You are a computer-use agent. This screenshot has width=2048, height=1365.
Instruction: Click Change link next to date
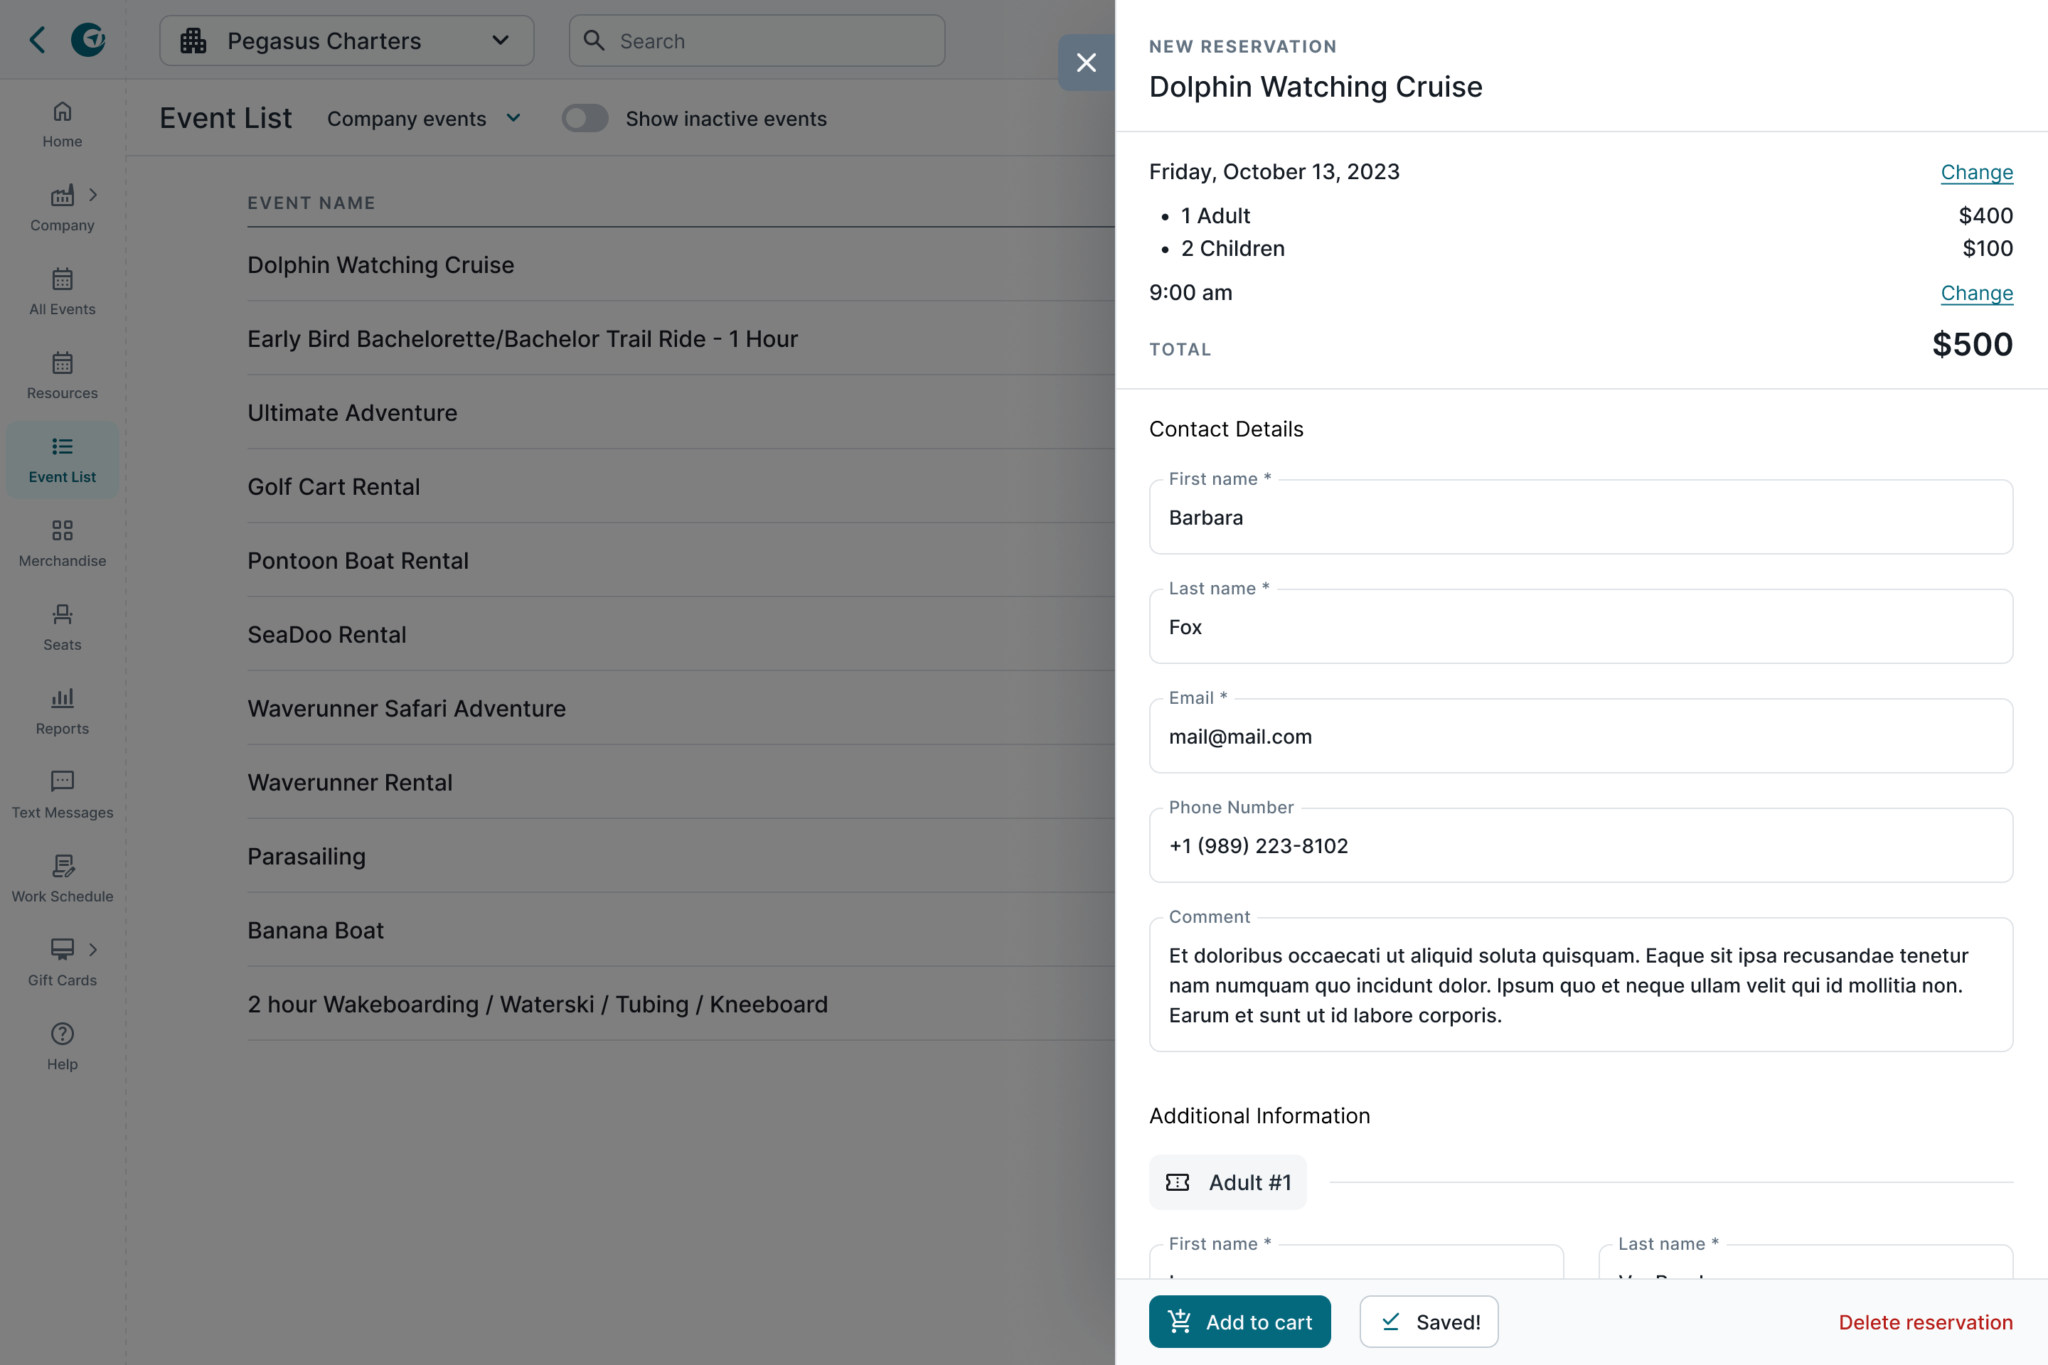(1976, 172)
